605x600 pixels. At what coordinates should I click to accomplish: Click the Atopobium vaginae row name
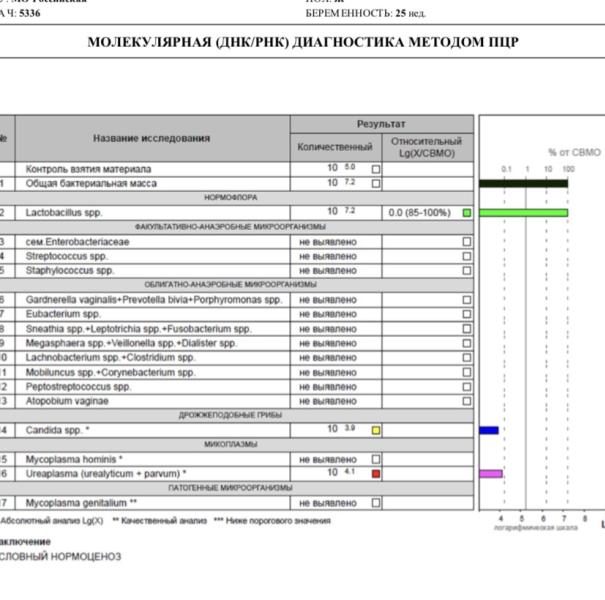[x=67, y=401]
